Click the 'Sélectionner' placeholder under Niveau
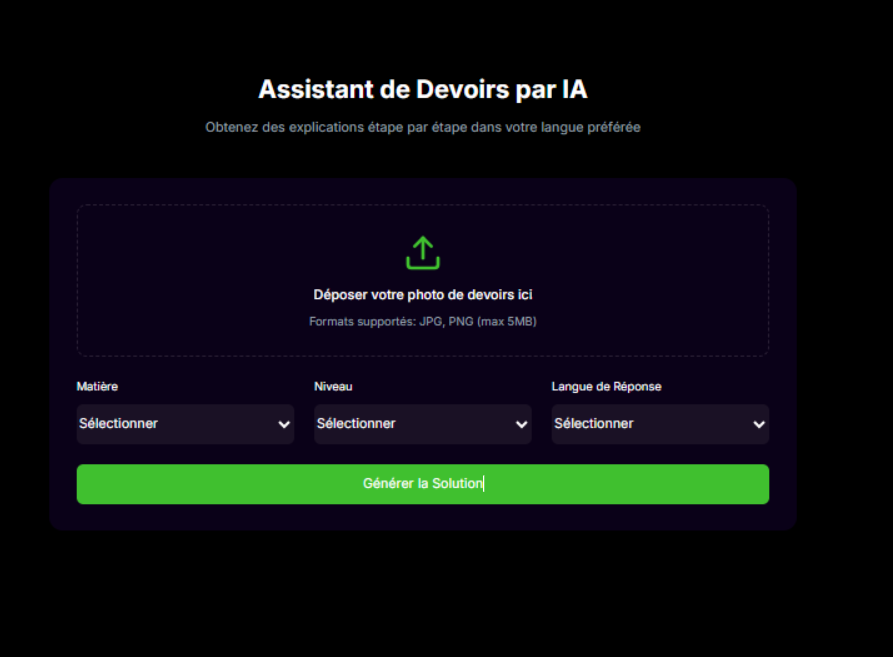 [356, 424]
